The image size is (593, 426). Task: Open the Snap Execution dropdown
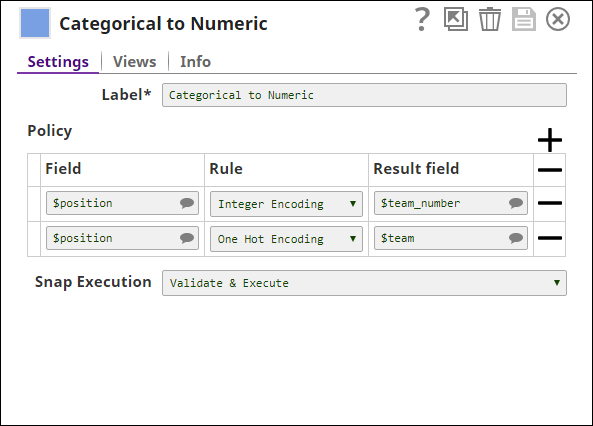tap(364, 283)
